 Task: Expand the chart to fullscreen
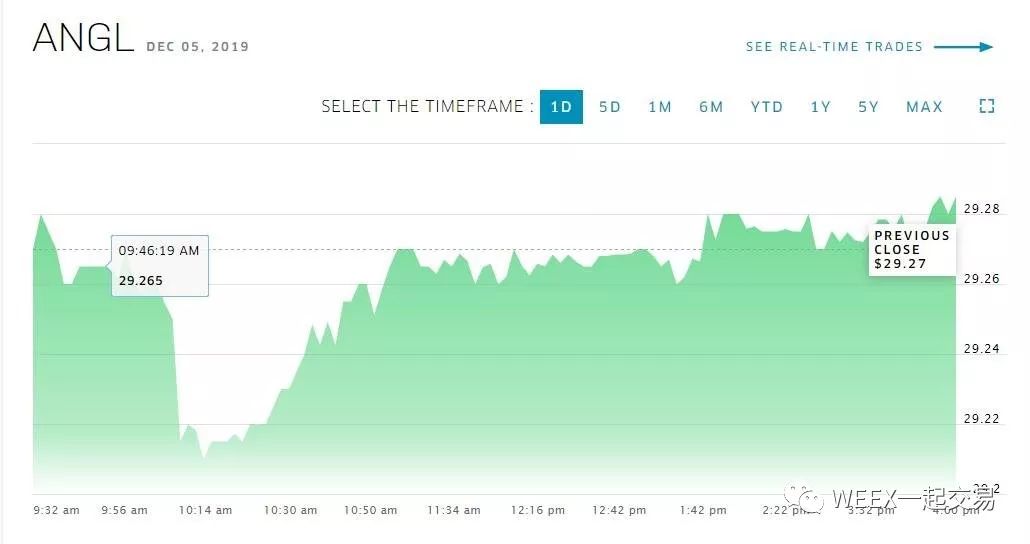coord(986,107)
